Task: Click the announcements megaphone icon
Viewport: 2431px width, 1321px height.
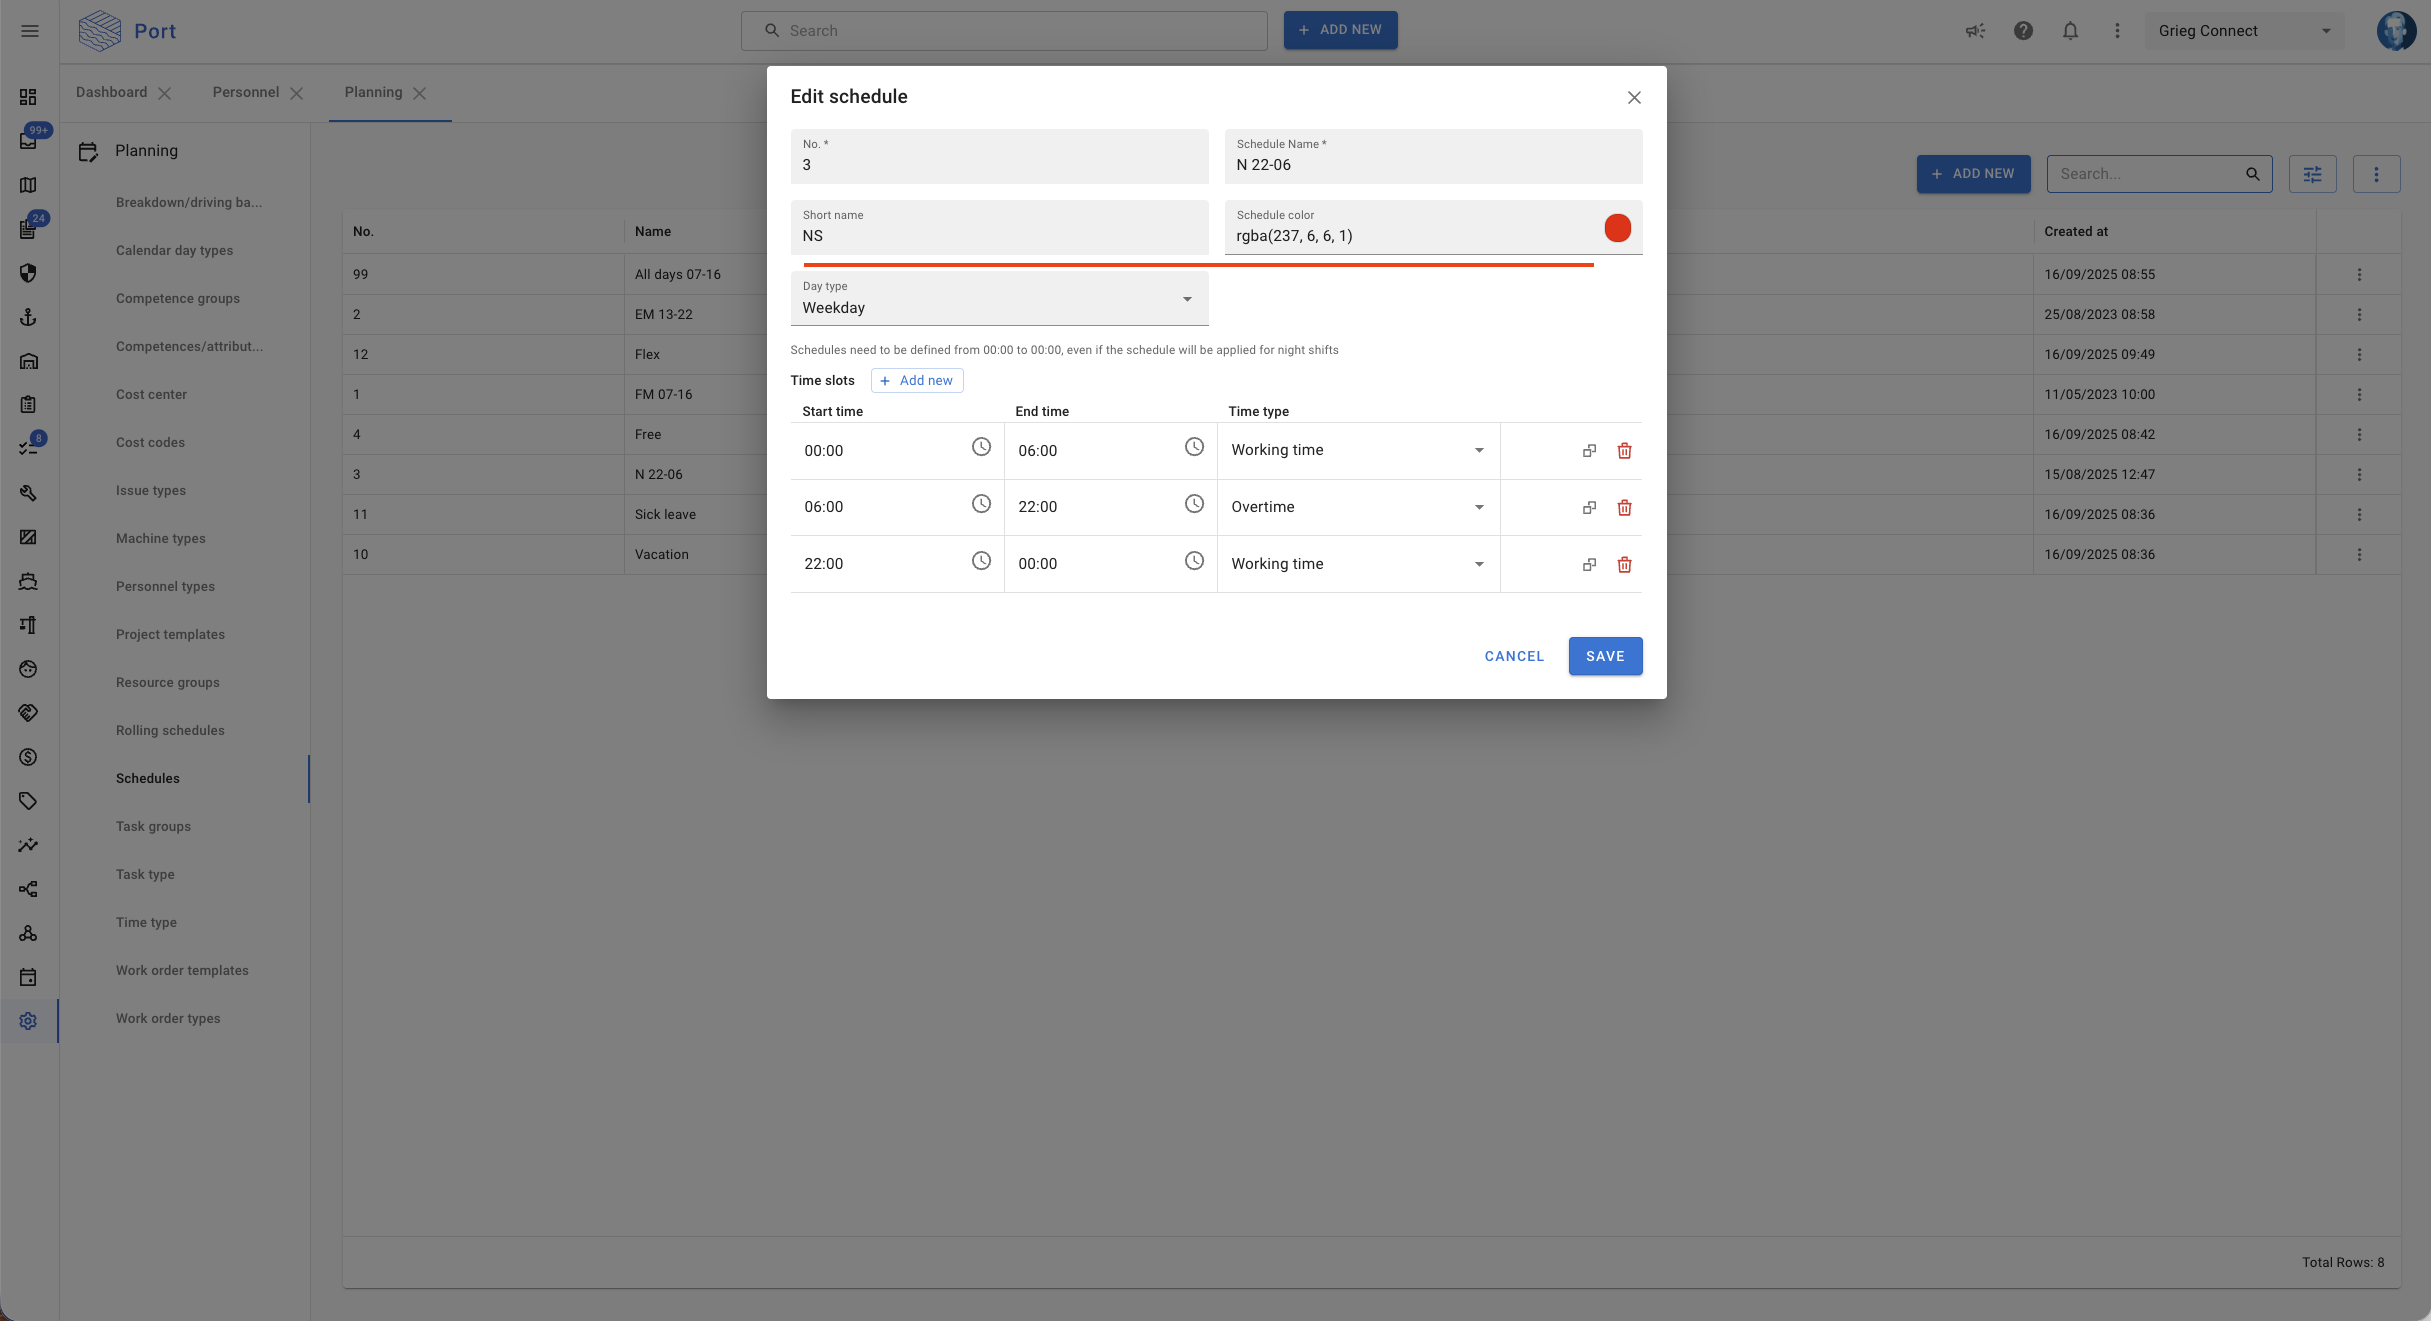Action: coord(1975,31)
